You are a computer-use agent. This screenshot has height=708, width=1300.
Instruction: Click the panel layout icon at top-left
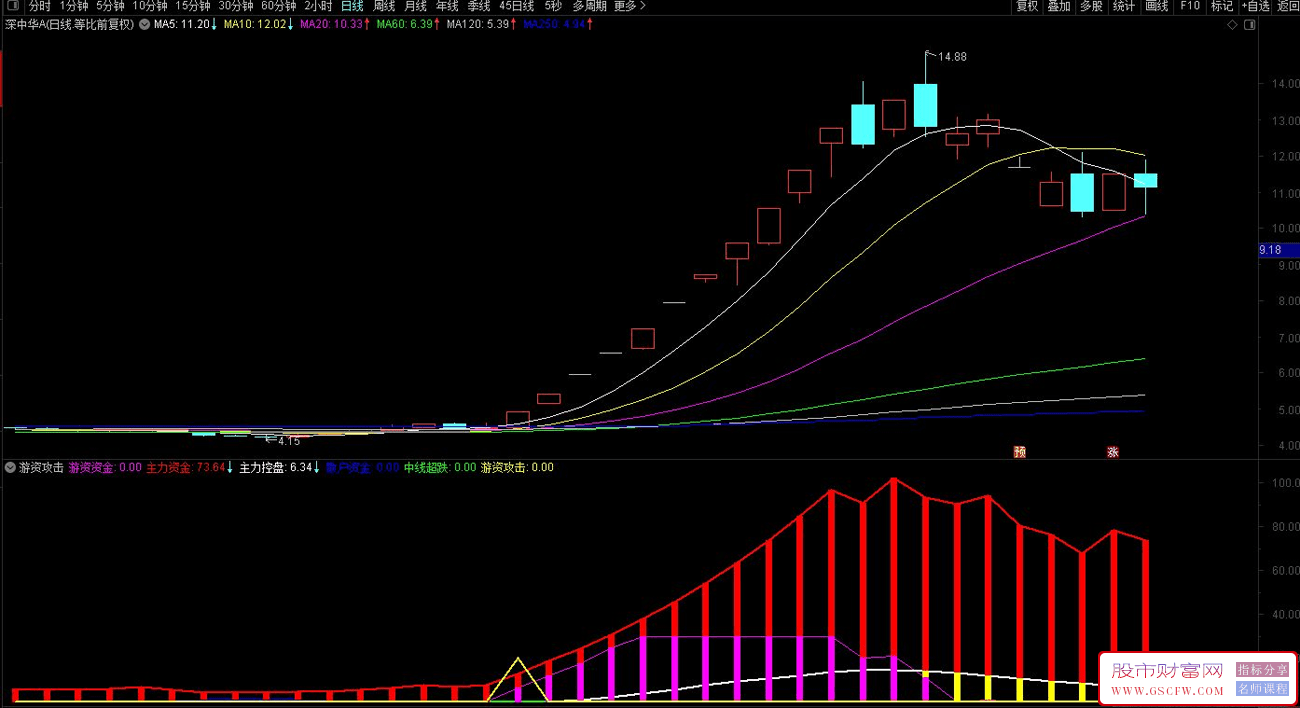tap(11, 6)
